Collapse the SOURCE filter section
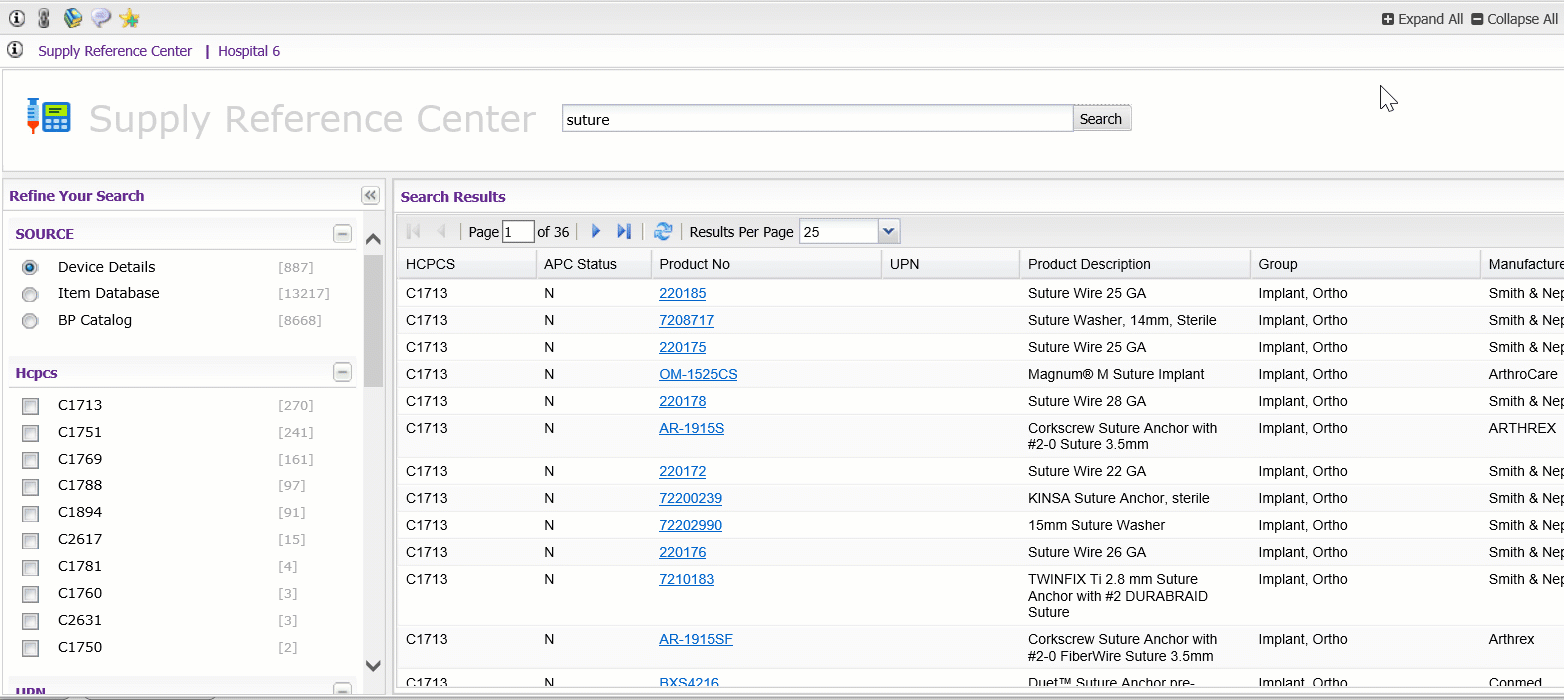Screen dimensions: 1564x700 pyautogui.click(x=342, y=234)
